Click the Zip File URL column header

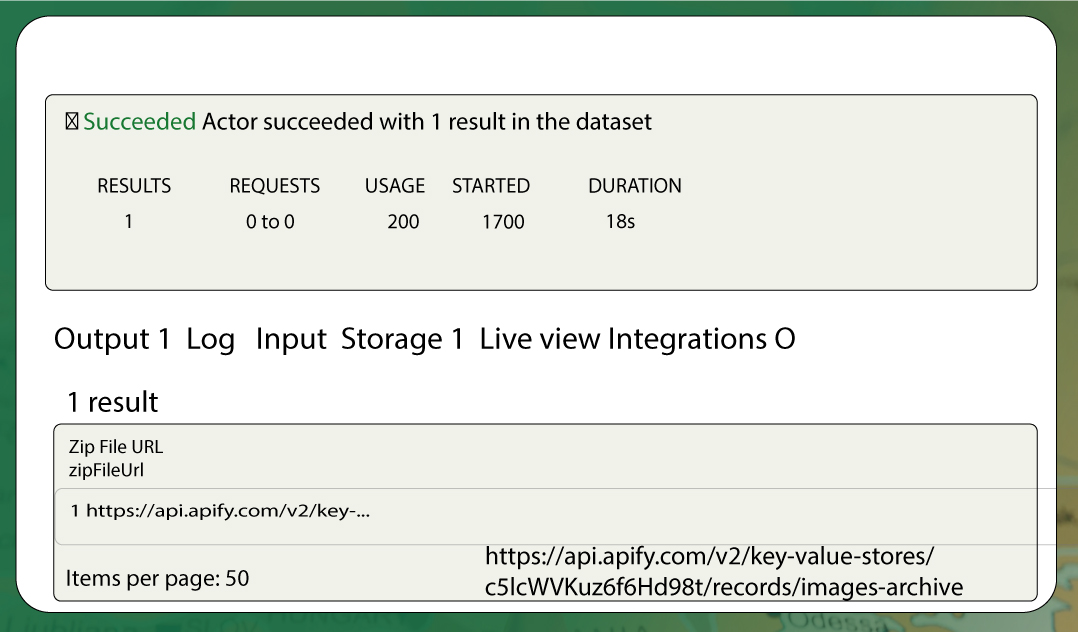[x=116, y=447]
